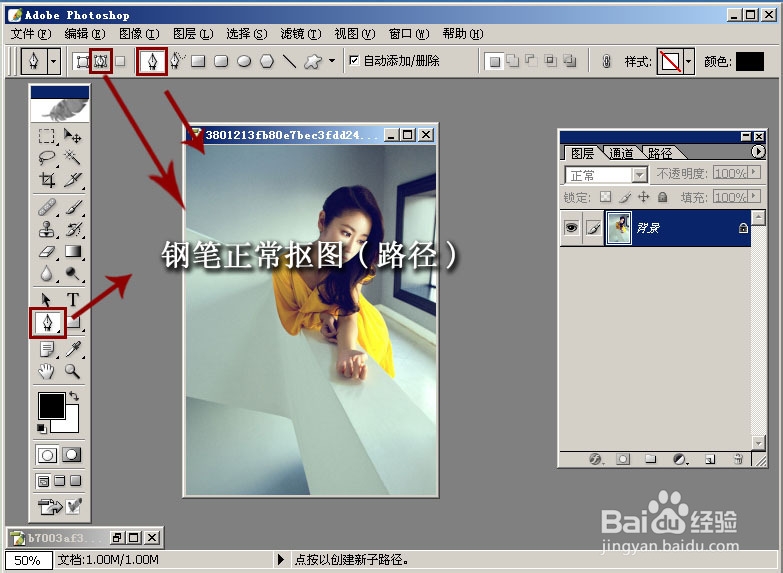Select the Type tool
This screenshot has width=783, height=573.
tap(73, 300)
